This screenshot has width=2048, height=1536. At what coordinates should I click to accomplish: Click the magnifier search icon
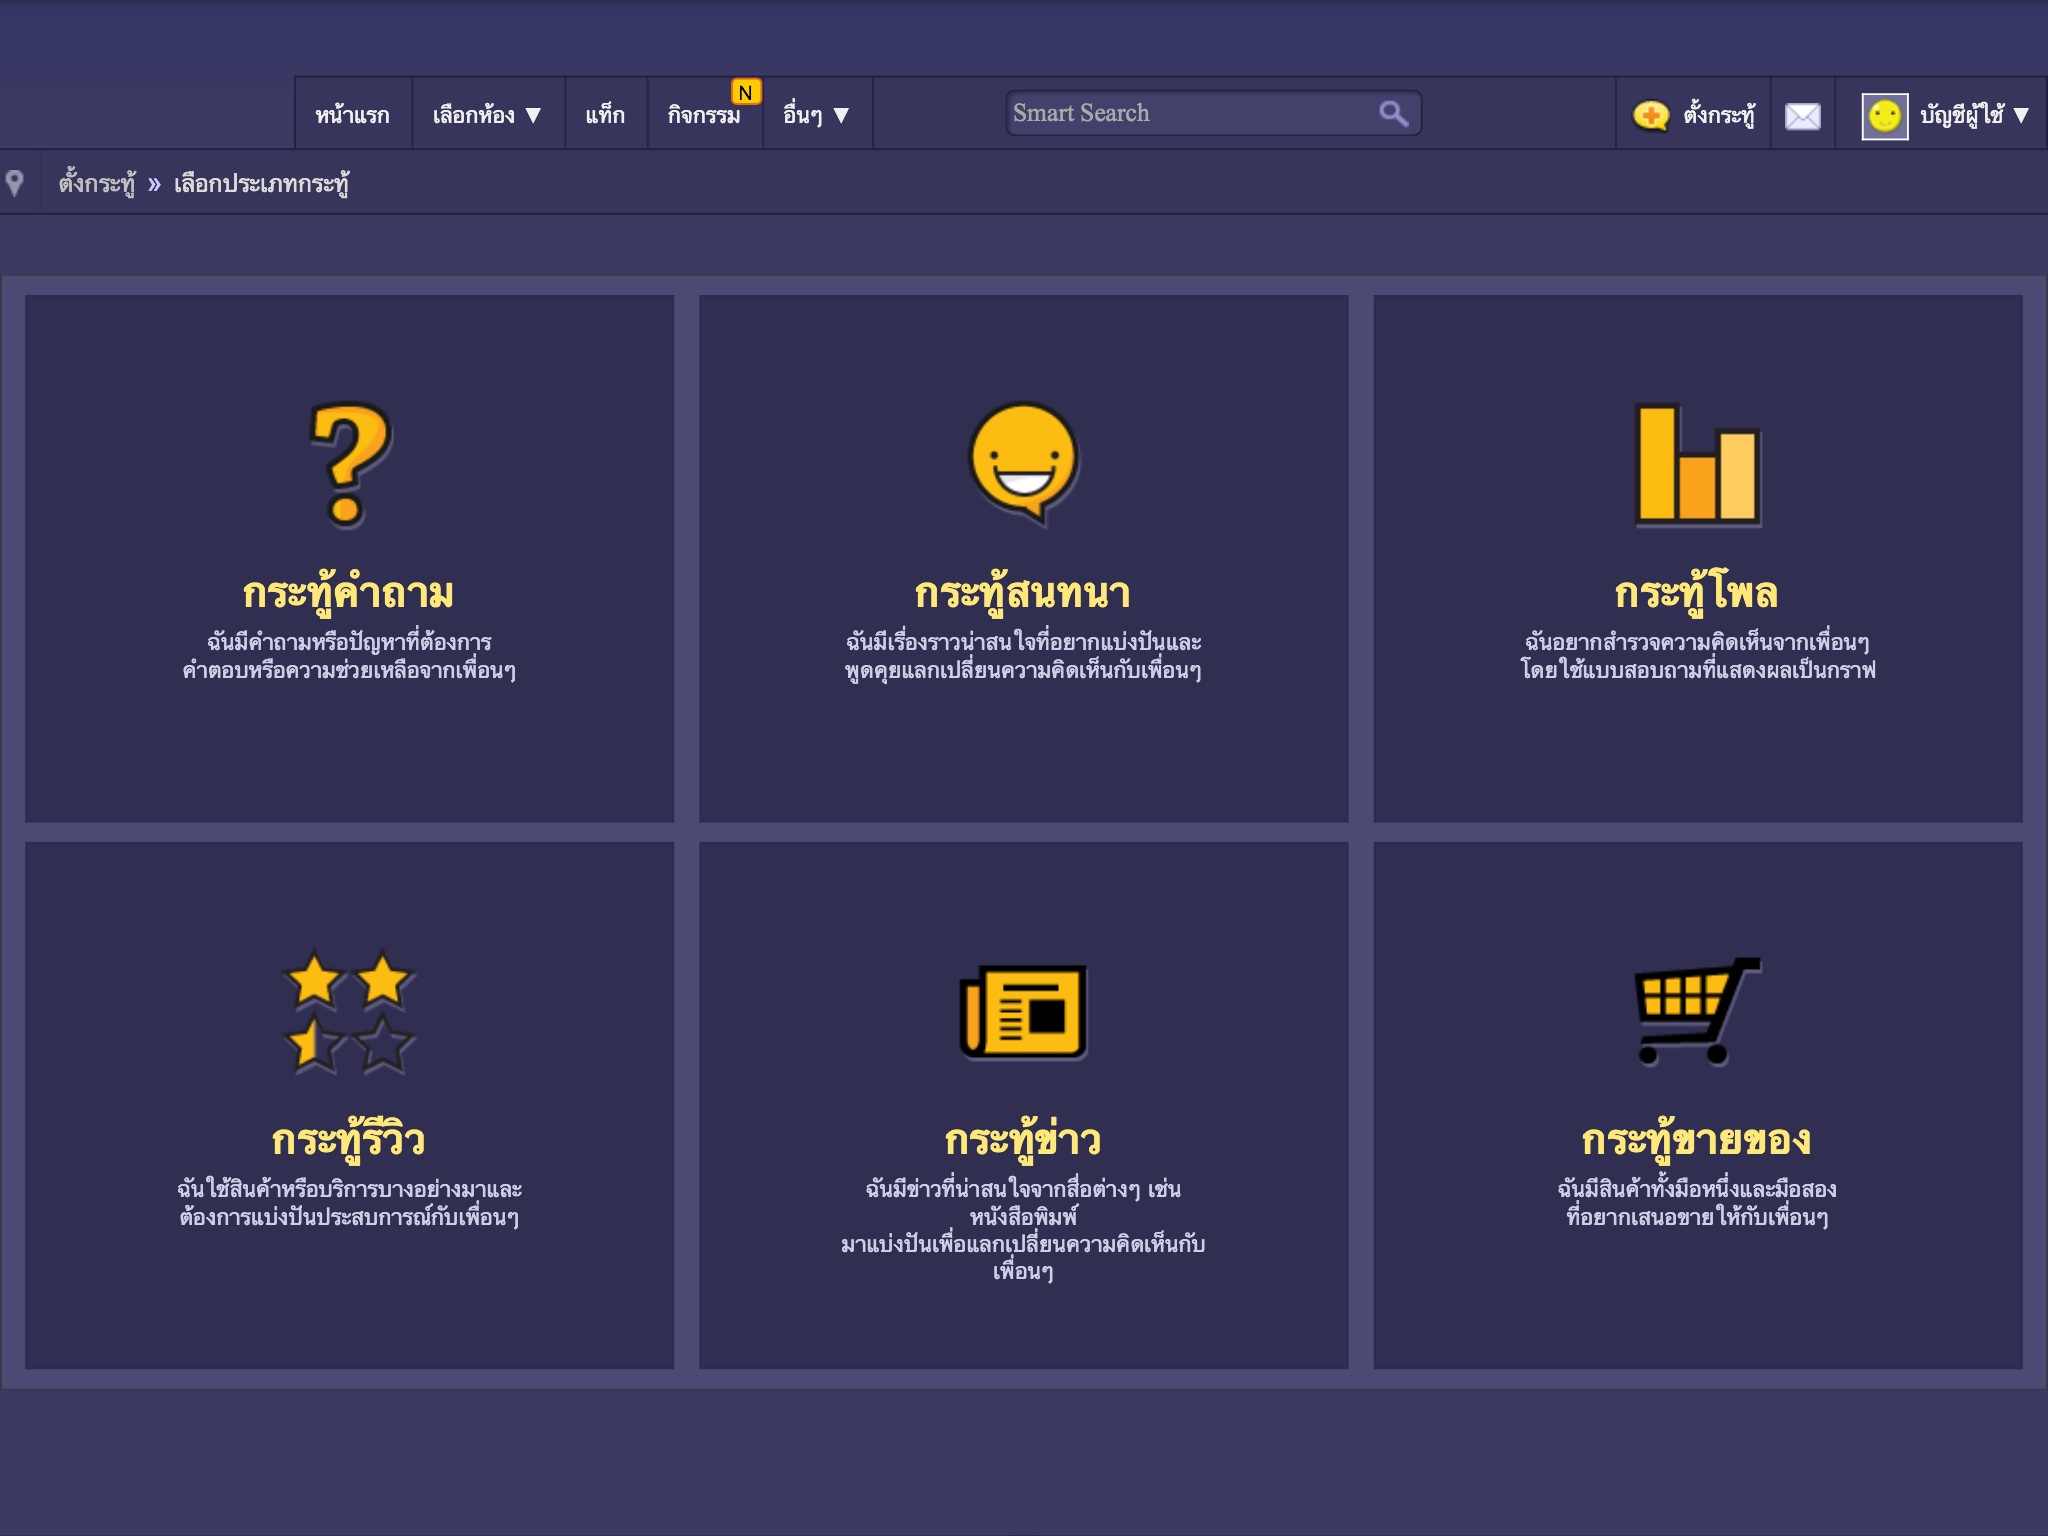[1393, 114]
